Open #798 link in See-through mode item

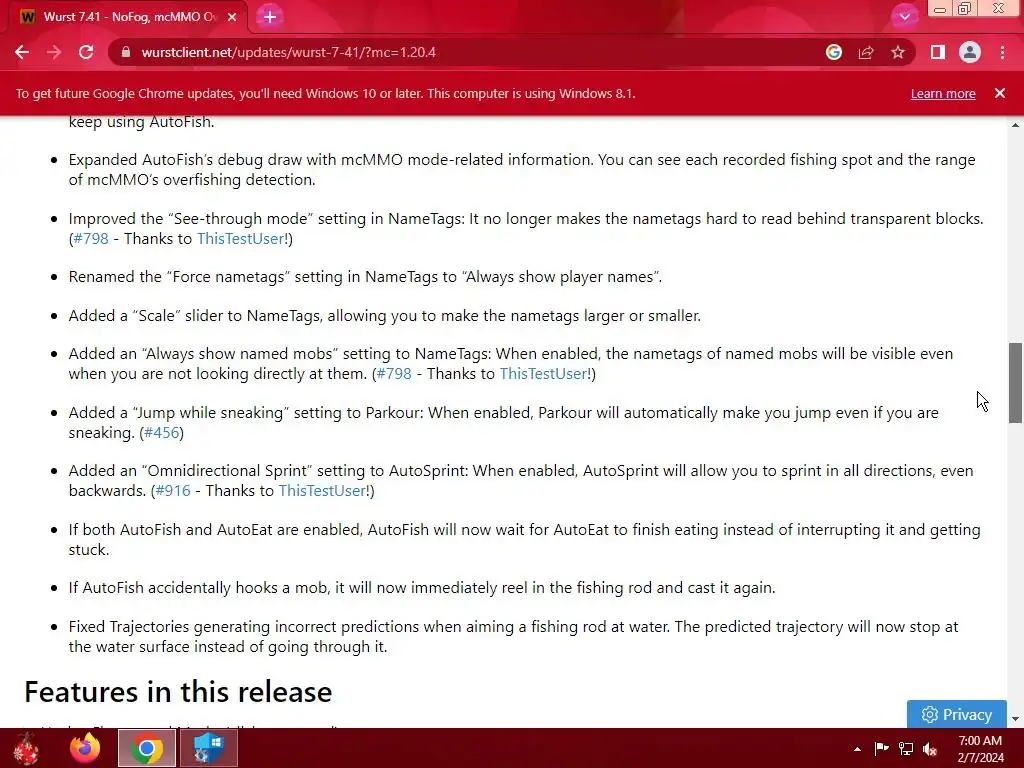tap(91, 238)
